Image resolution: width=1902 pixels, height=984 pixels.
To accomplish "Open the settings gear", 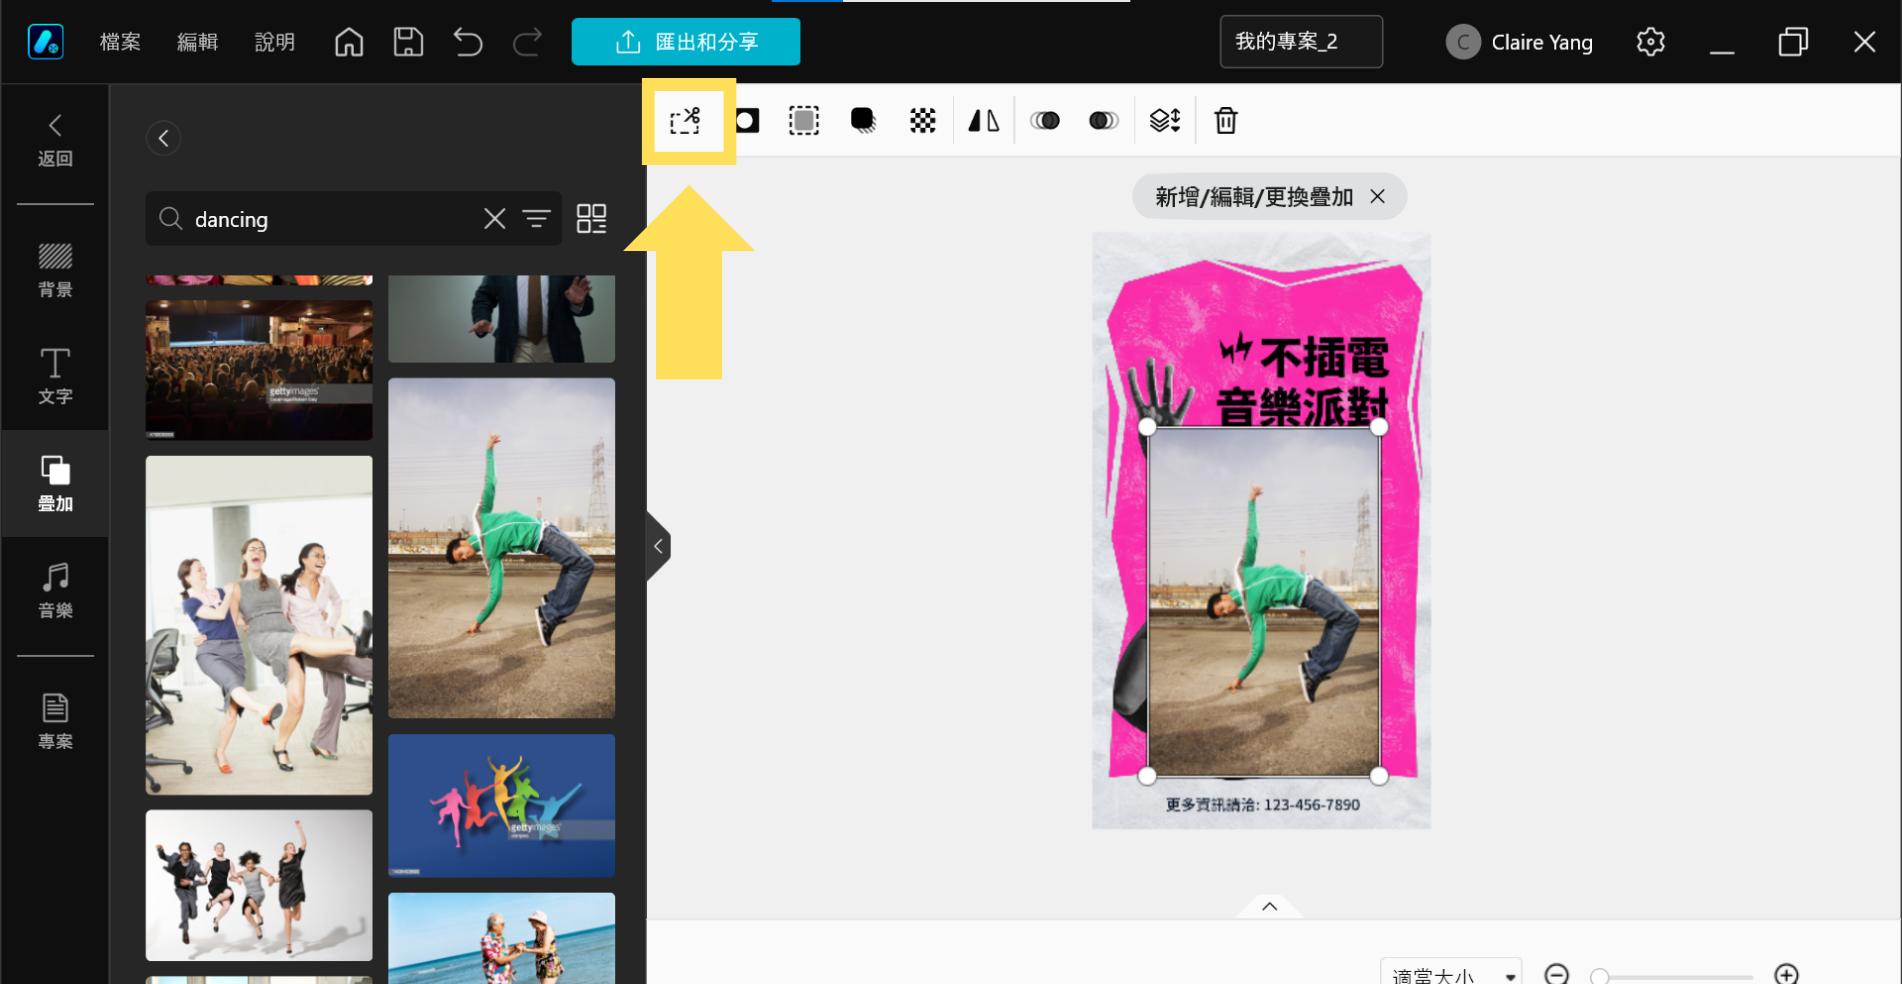I will point(1651,42).
